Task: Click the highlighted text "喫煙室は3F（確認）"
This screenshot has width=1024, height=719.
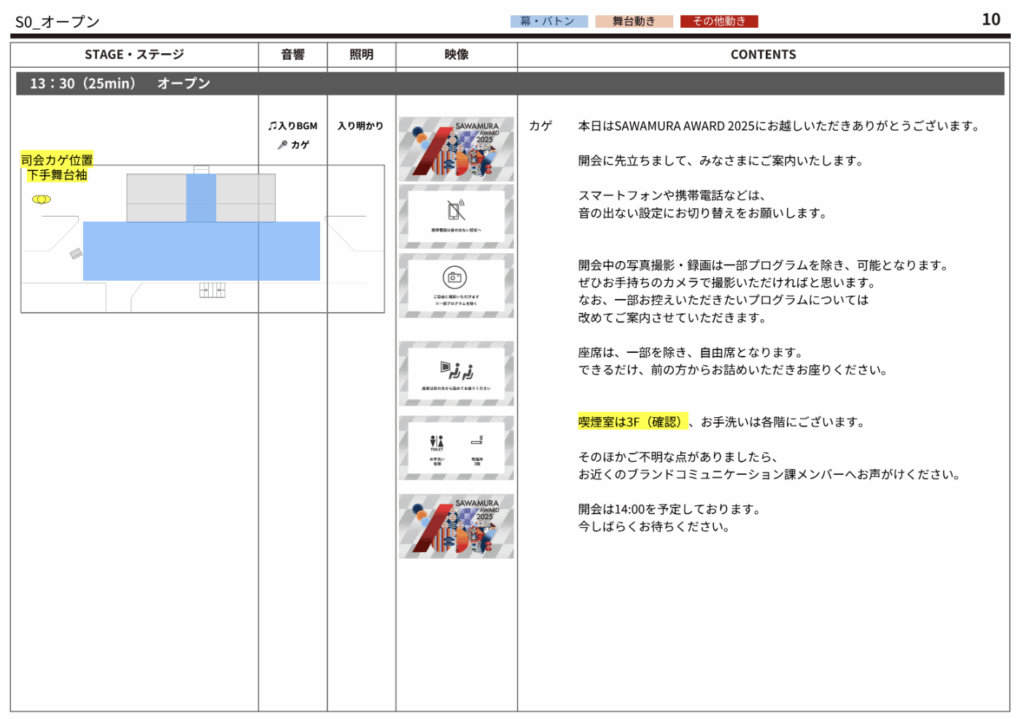Action: click(632, 422)
